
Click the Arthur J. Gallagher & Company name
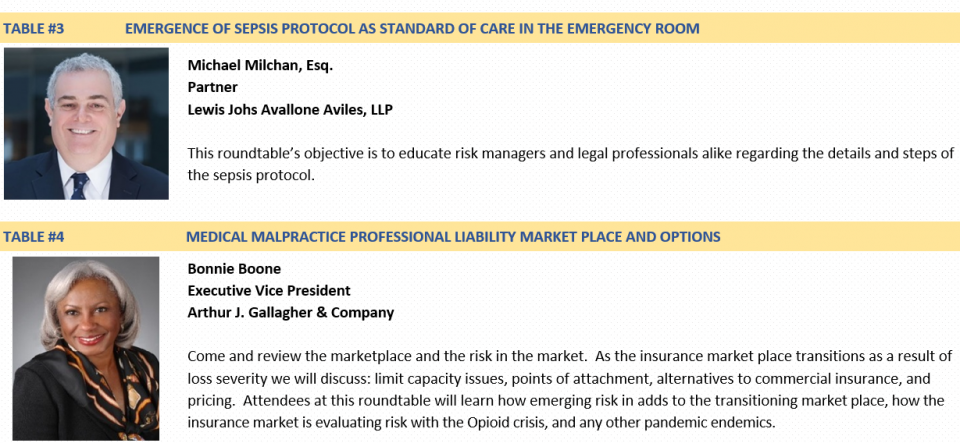tap(291, 313)
